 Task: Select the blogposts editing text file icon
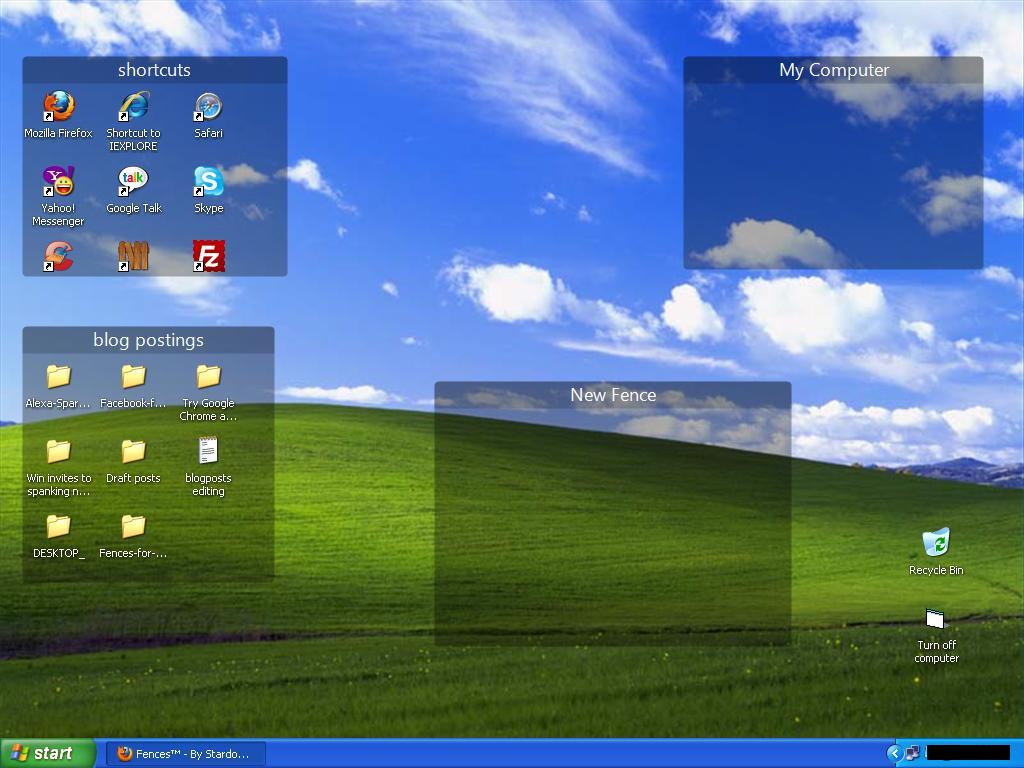click(208, 451)
